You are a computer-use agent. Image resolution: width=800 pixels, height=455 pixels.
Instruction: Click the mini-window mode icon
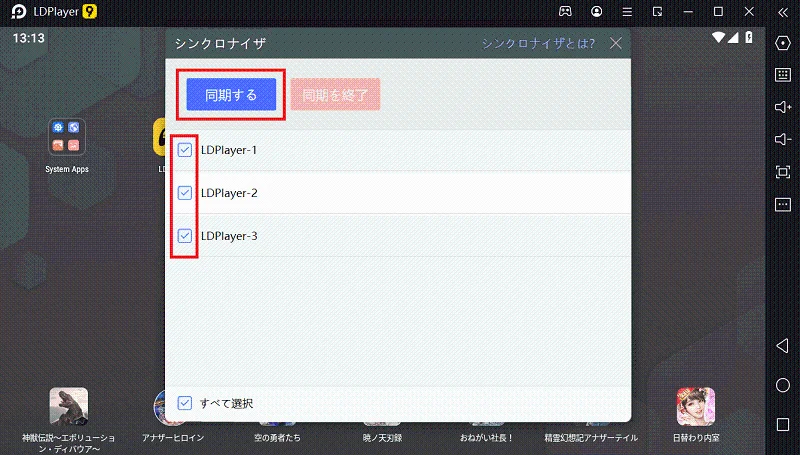click(x=658, y=12)
